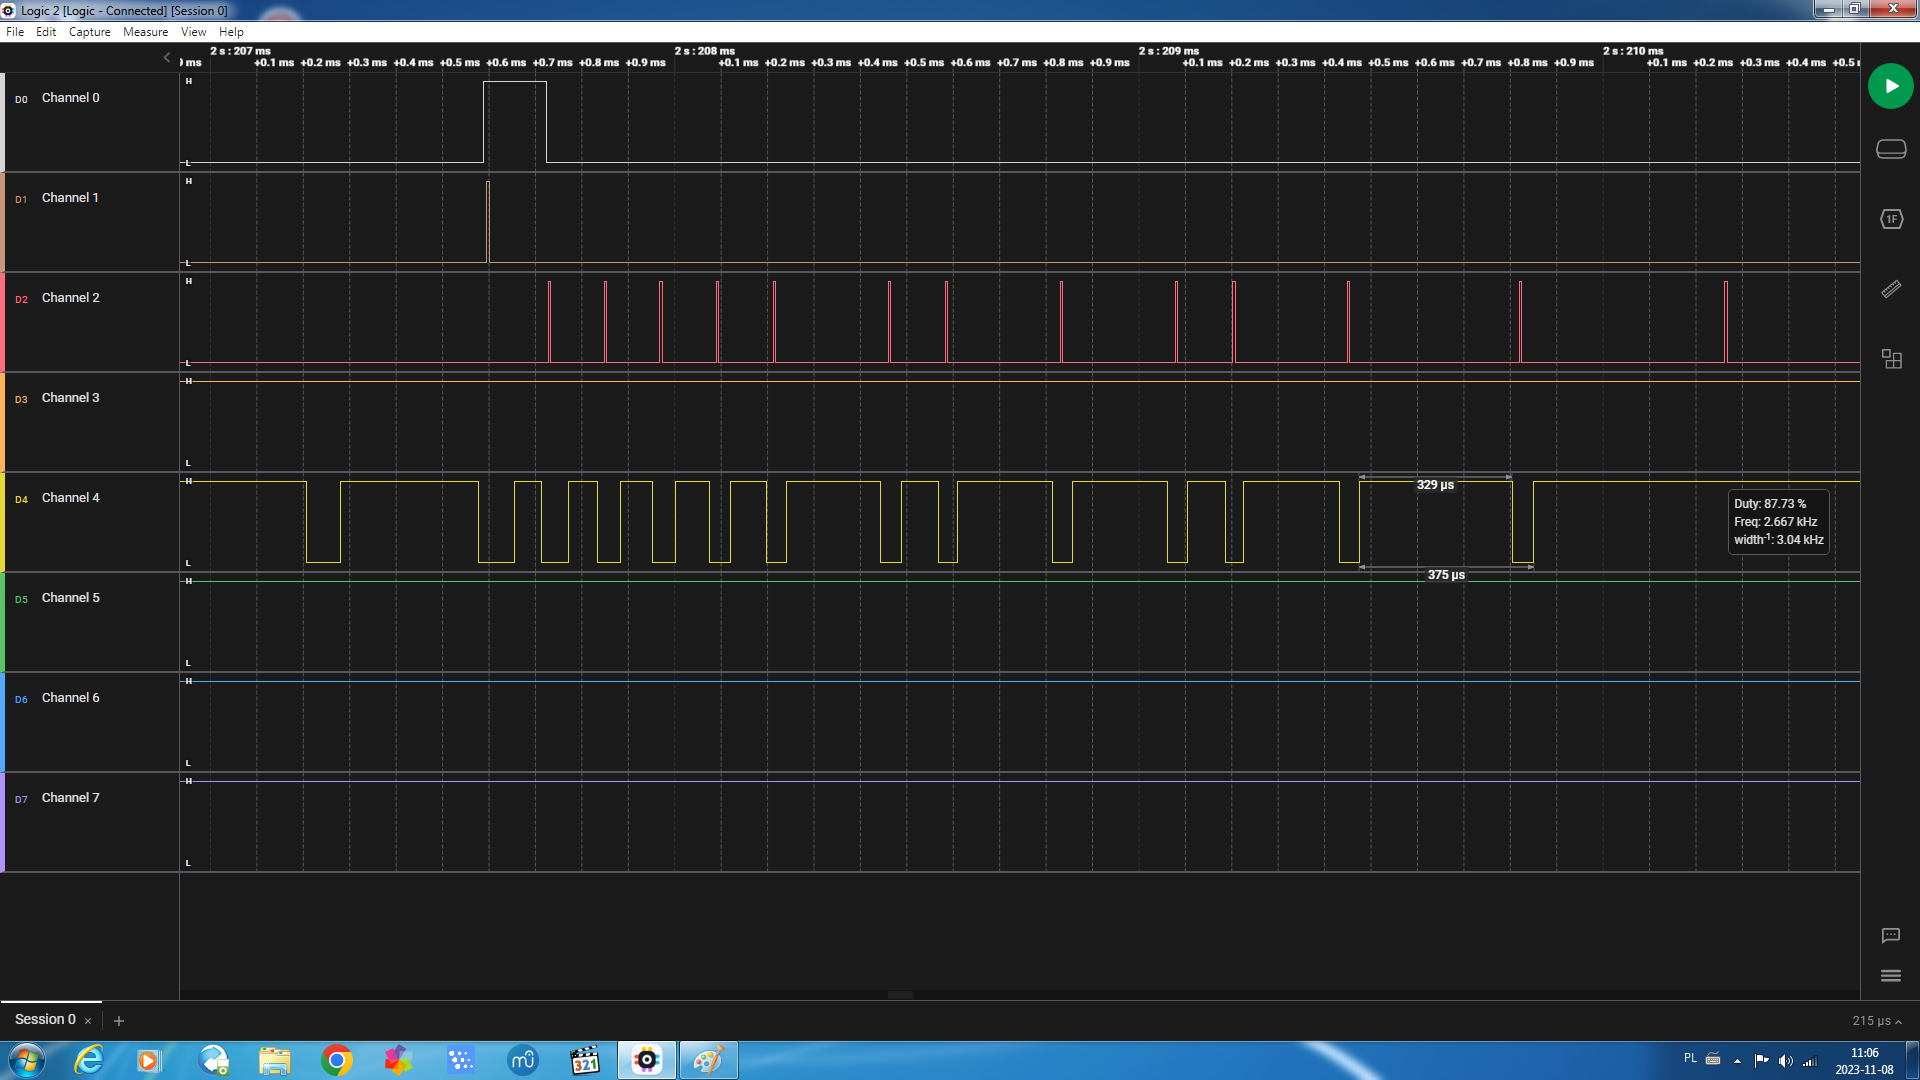This screenshot has height=1080, width=1920.
Task: Open the Measurements ruler icon panel
Action: [x=1890, y=289]
